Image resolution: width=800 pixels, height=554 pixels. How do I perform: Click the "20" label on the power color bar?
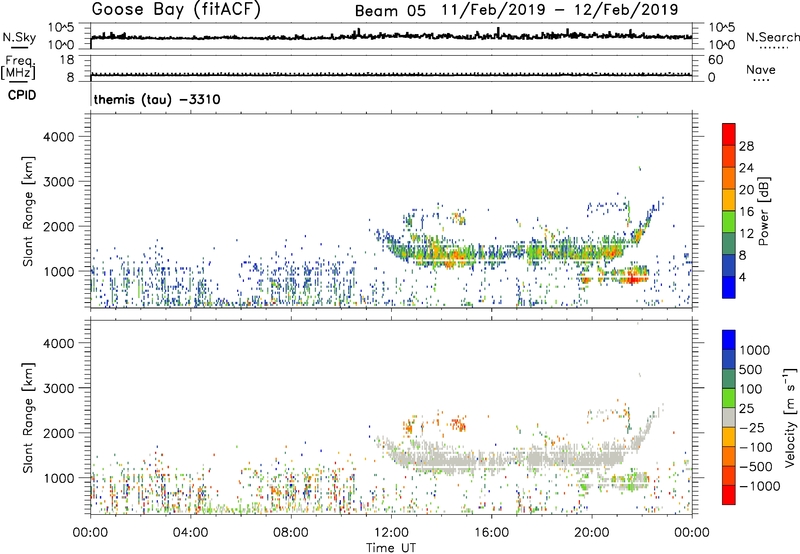[746, 190]
